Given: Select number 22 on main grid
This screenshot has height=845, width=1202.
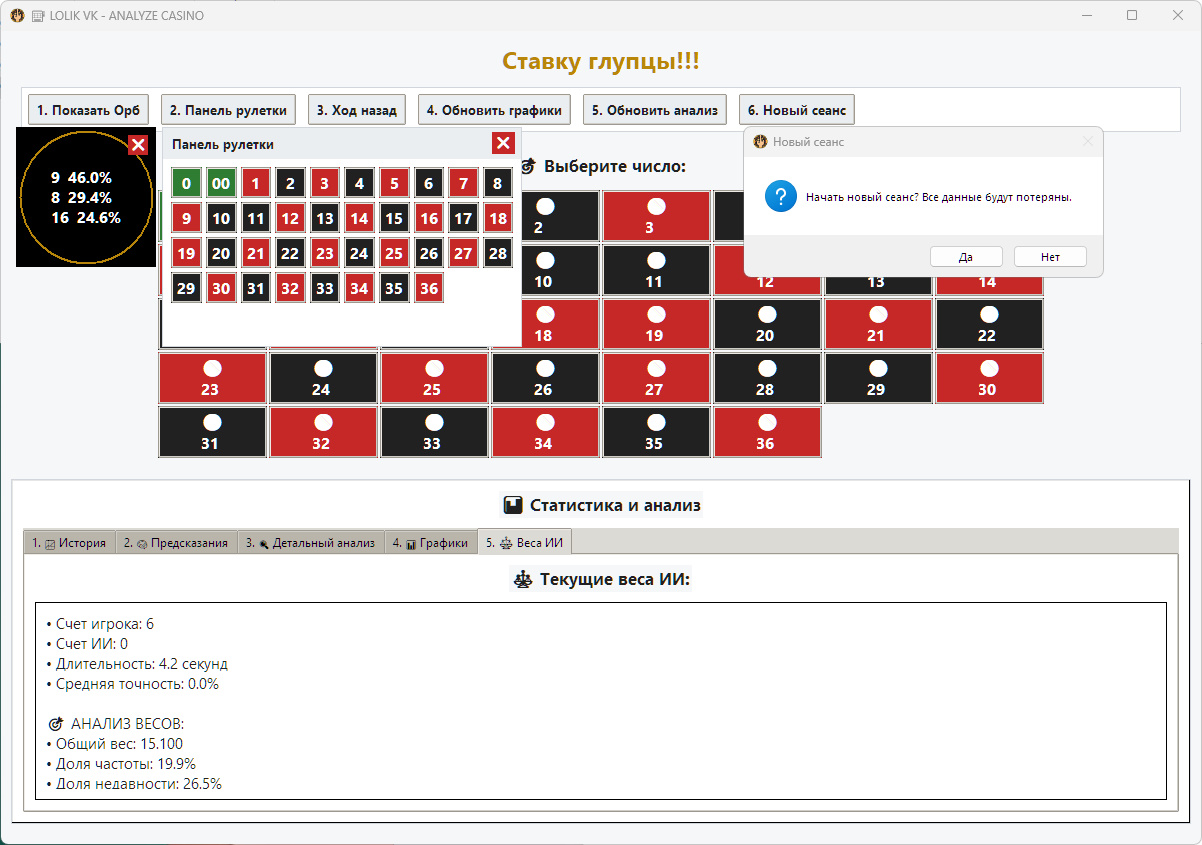Looking at the screenshot, I should pyautogui.click(x=989, y=324).
